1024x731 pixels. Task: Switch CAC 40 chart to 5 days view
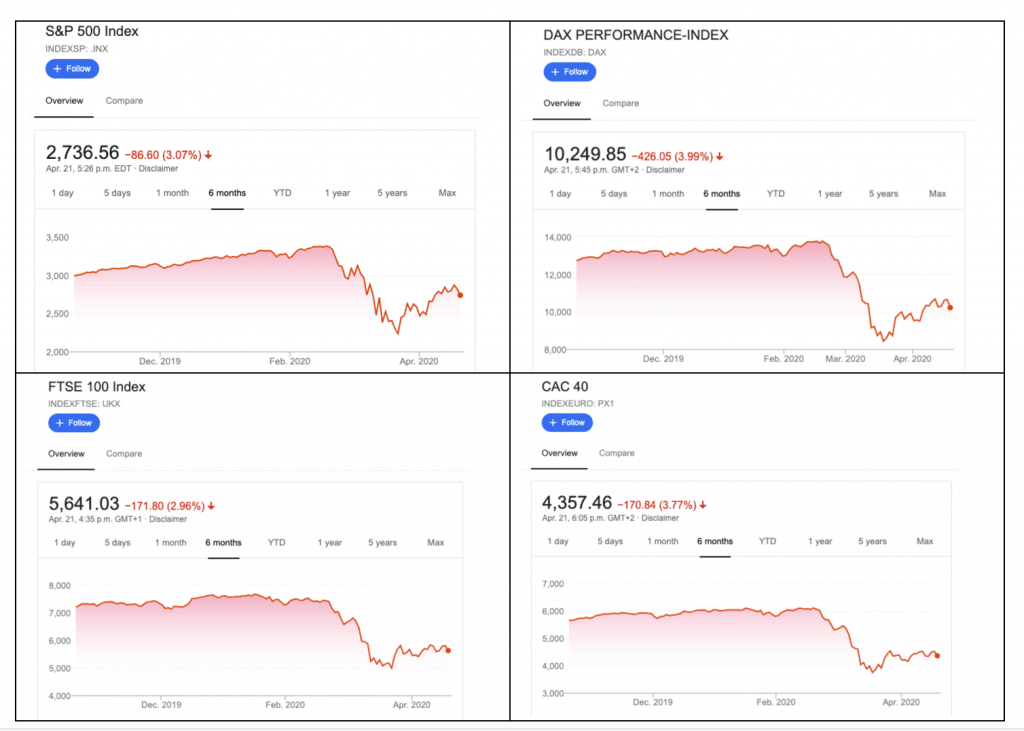click(x=611, y=541)
